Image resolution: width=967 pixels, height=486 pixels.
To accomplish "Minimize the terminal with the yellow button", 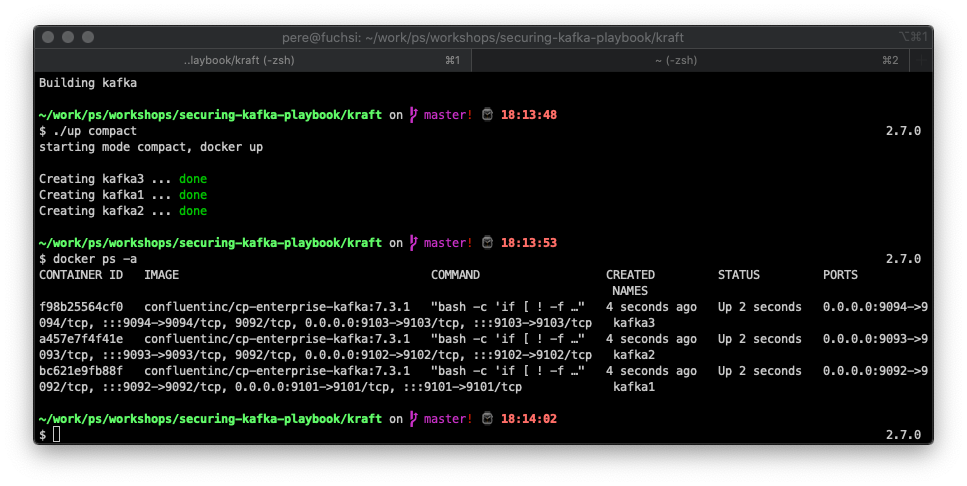I will (x=68, y=37).
